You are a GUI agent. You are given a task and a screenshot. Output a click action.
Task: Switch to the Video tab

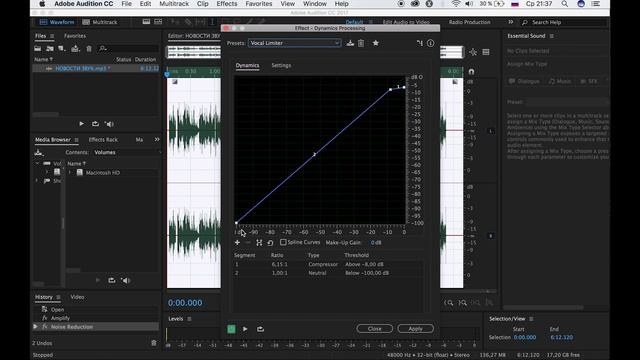point(77,297)
